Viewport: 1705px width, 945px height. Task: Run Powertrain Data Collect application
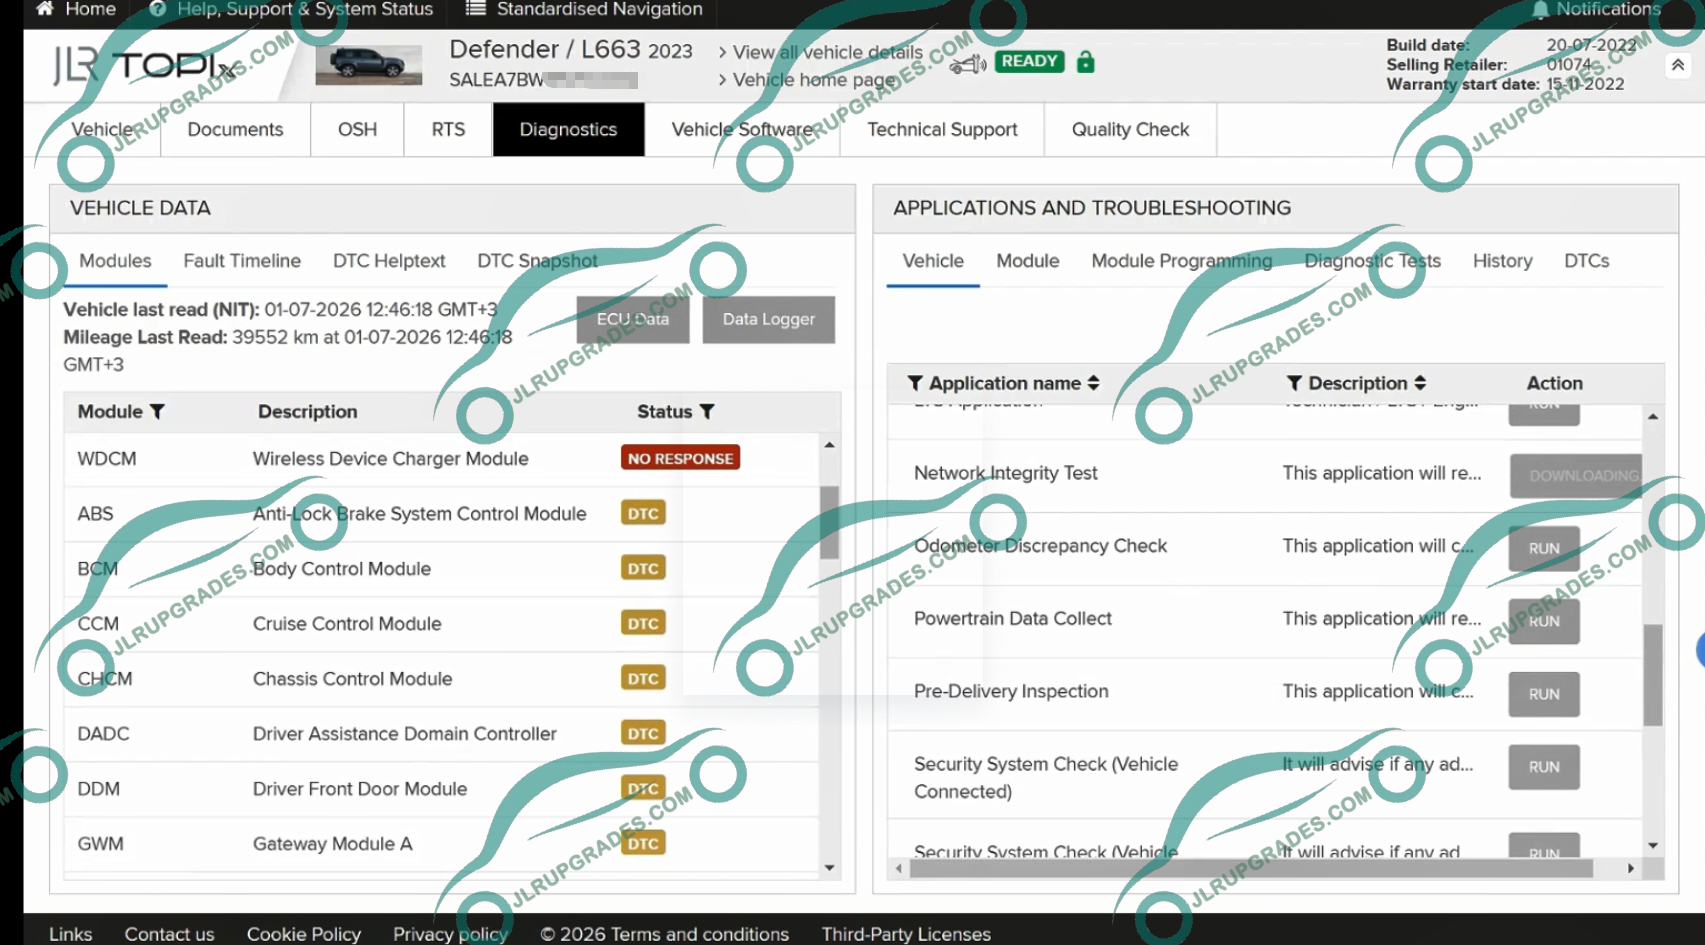(1544, 621)
